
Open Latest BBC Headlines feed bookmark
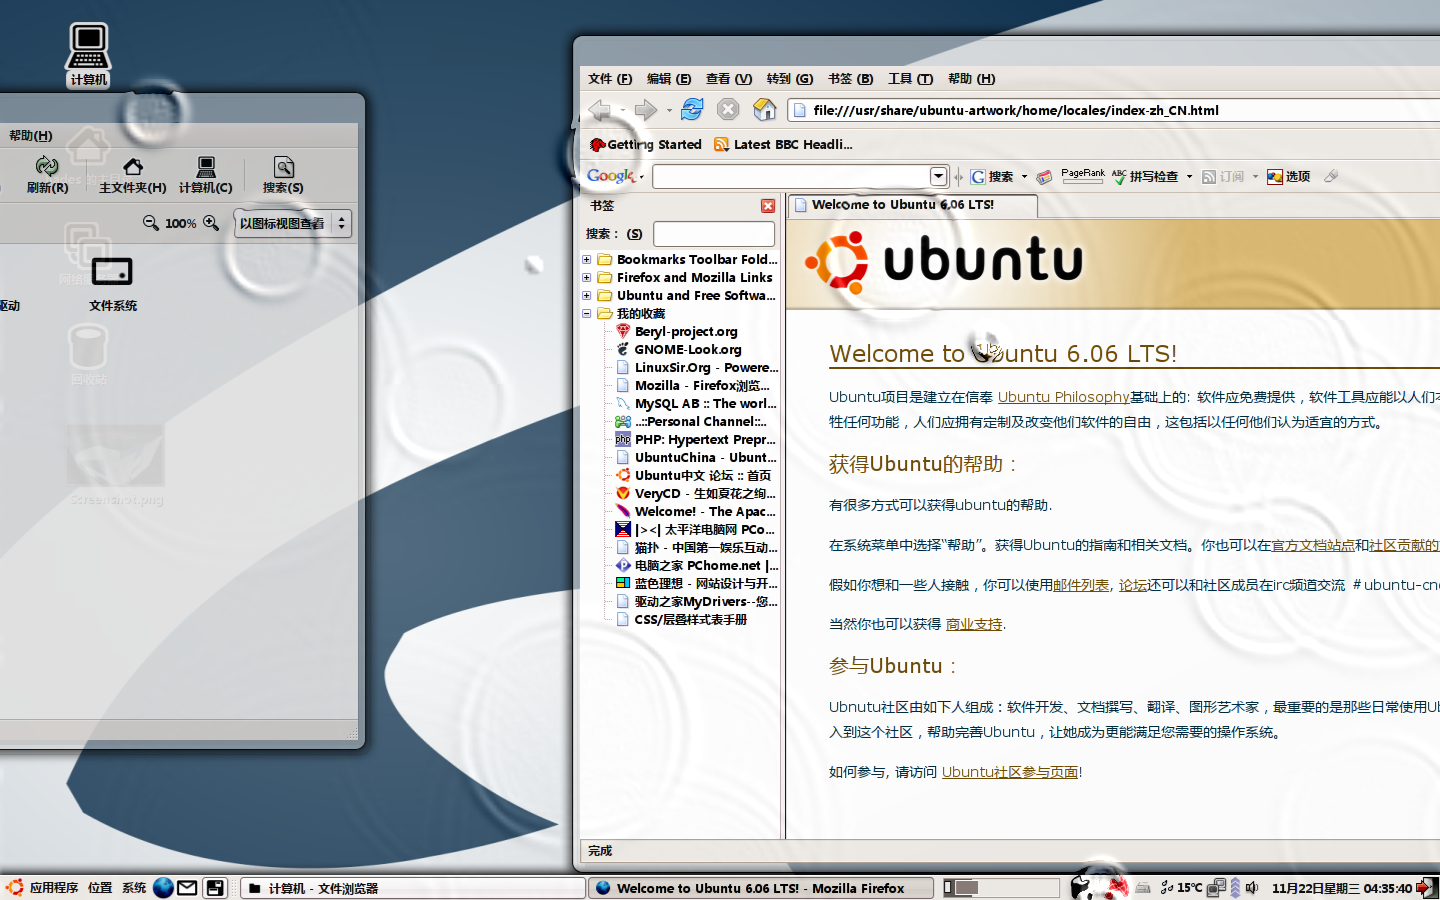pos(783,144)
